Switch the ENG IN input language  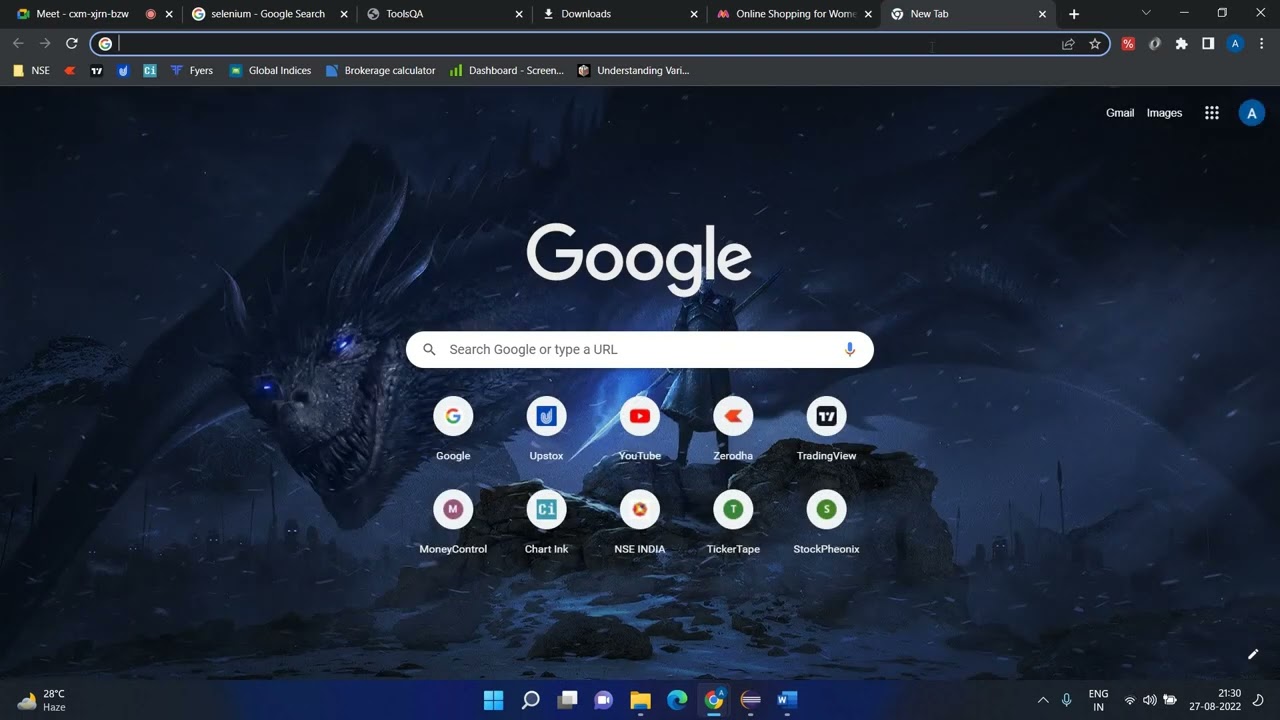click(x=1098, y=700)
